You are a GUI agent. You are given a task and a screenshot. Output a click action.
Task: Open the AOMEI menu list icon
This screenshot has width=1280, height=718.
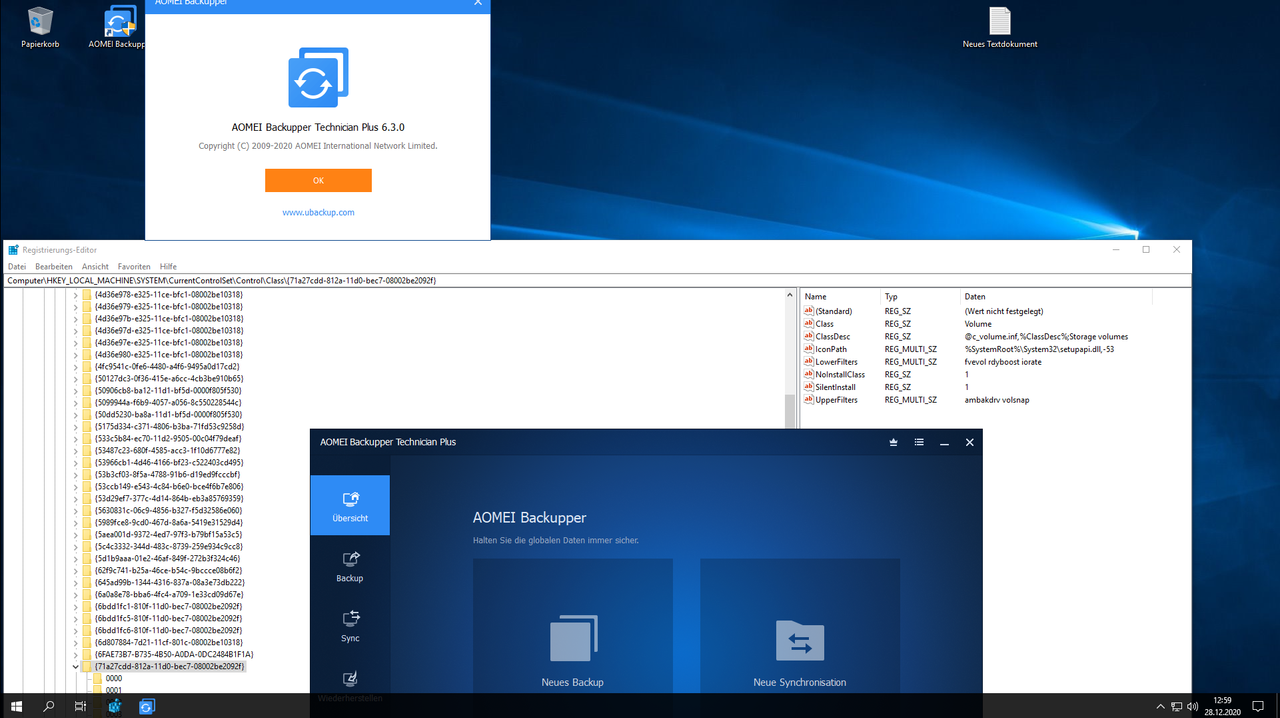[919, 442]
